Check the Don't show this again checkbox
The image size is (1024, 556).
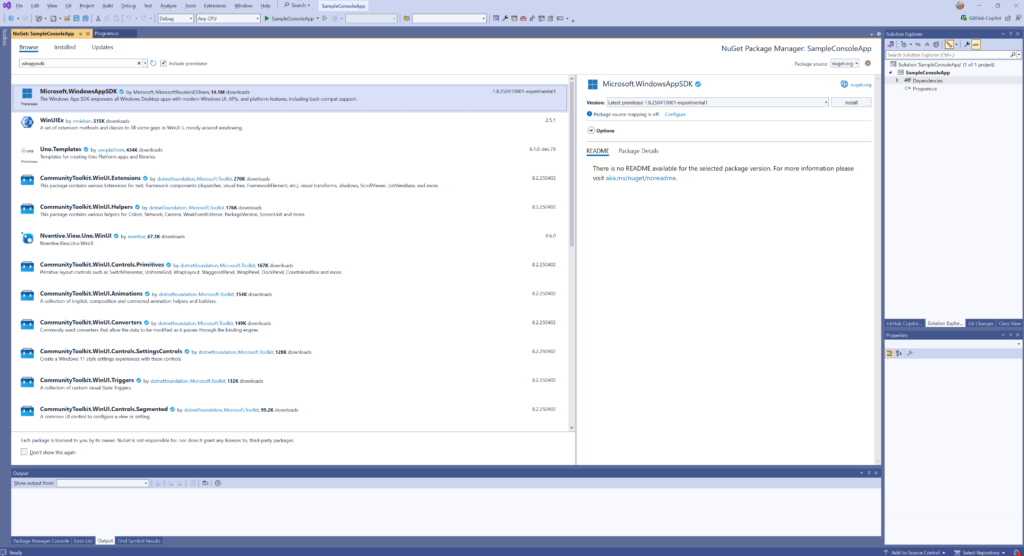coord(24,452)
